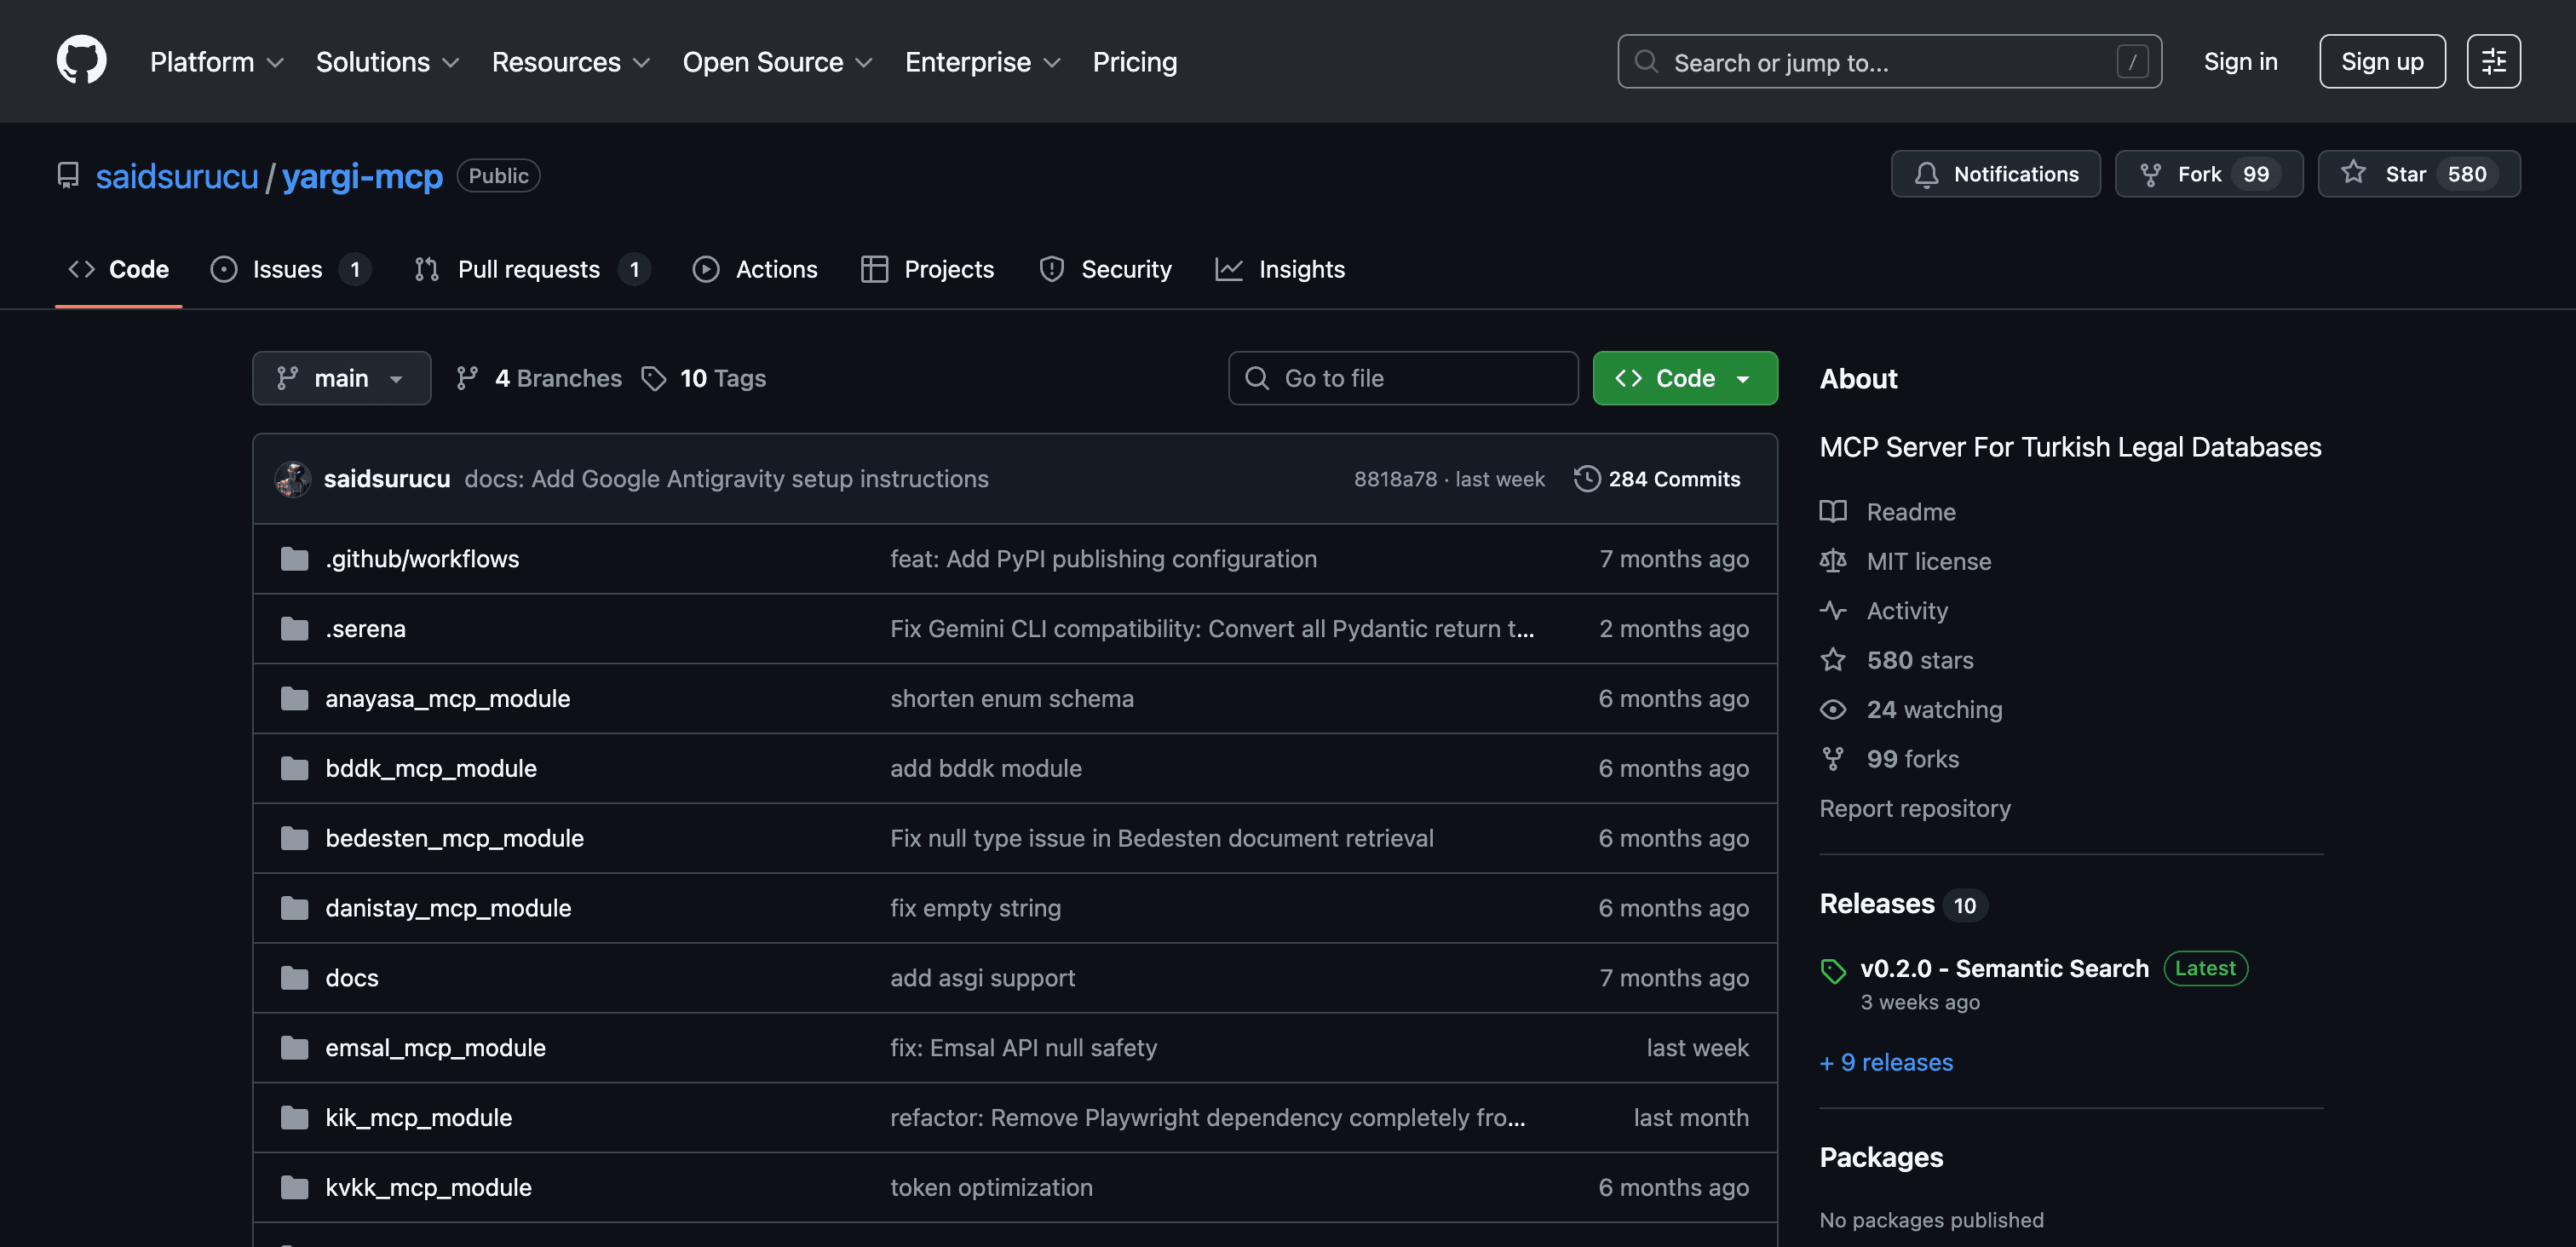The width and height of the screenshot is (2576, 1247).
Task: Click the GitHub logo icon
Action: (81, 61)
